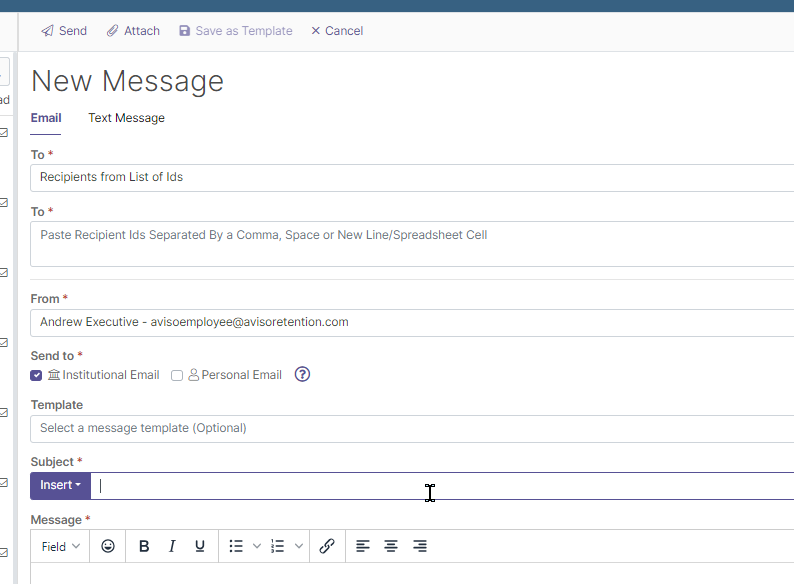
Task: Toggle underline formatting
Action: pos(200,546)
